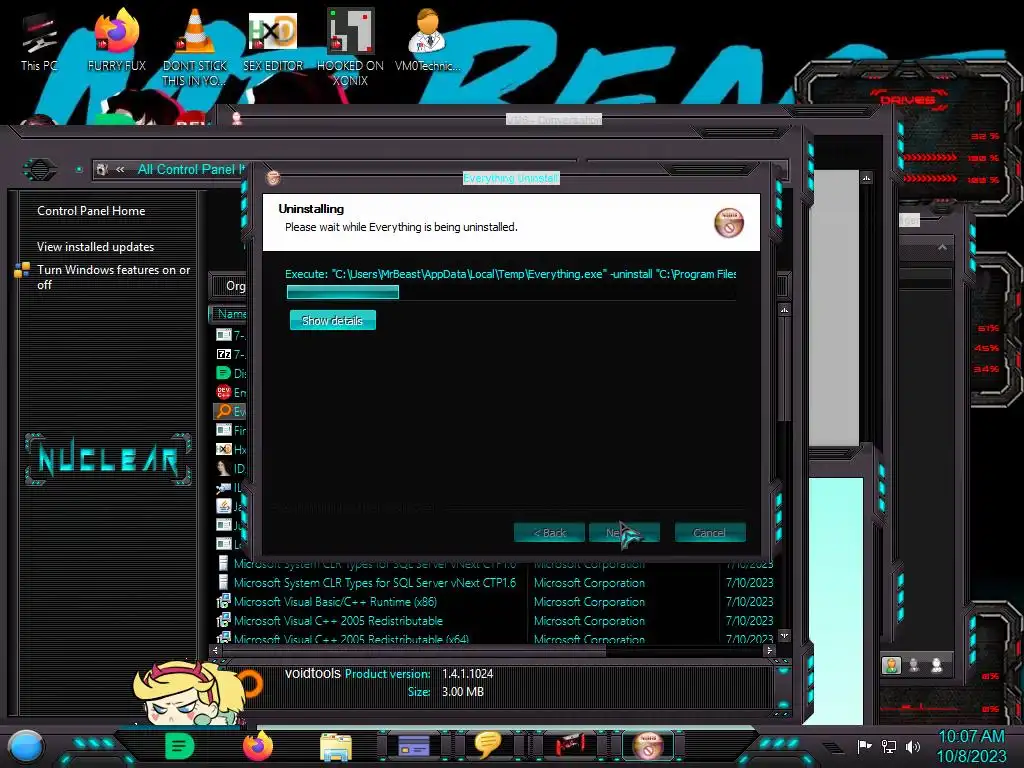Viewport: 1024px width, 768px height.
Task: Click the voidtools publisher label
Action: click(x=312, y=673)
